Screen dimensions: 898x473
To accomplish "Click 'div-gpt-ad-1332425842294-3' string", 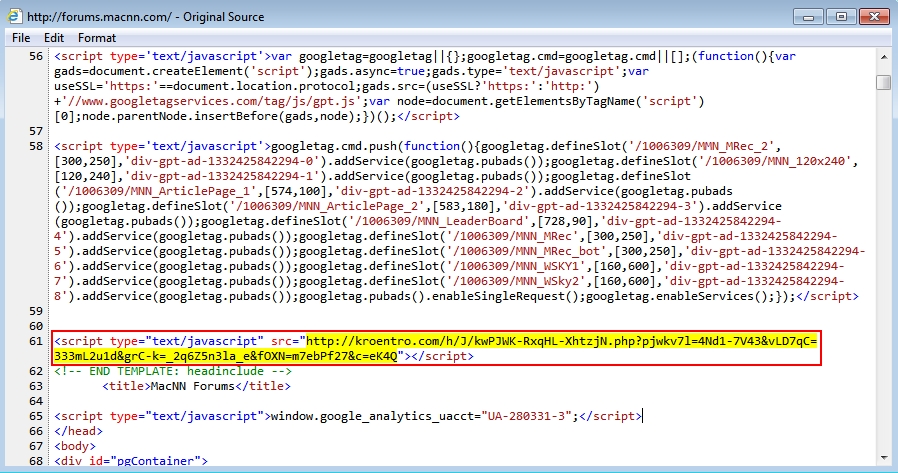I will point(600,206).
